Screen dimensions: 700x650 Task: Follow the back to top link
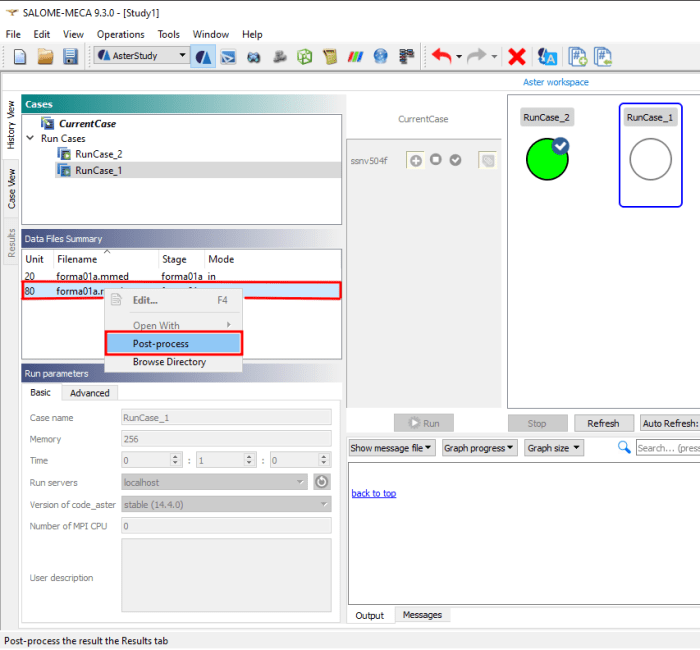pos(374,493)
